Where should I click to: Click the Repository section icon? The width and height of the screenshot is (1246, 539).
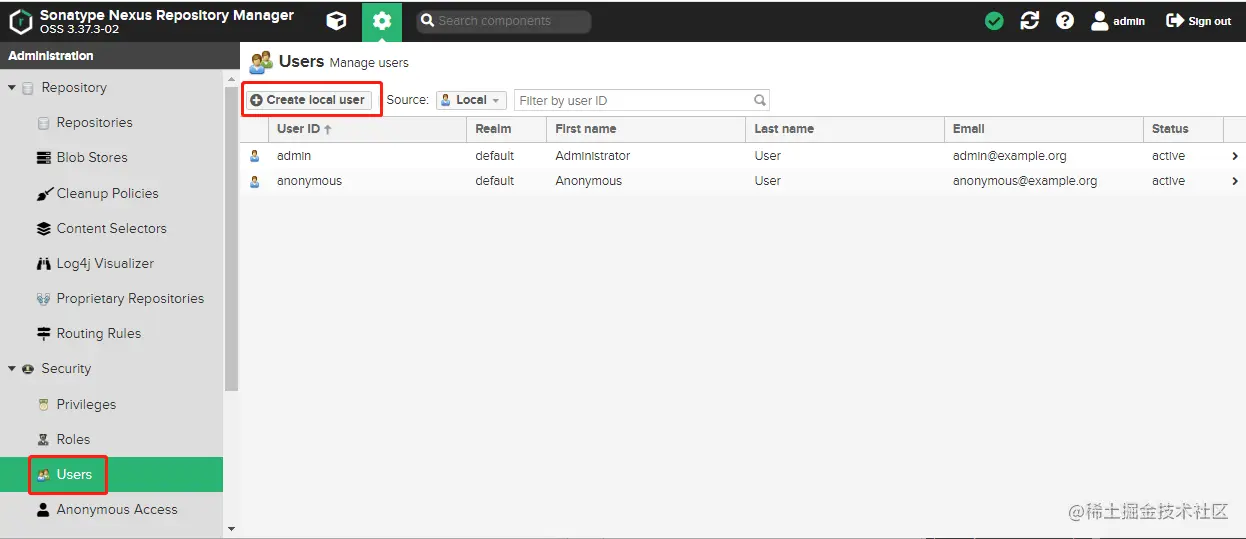click(28, 88)
